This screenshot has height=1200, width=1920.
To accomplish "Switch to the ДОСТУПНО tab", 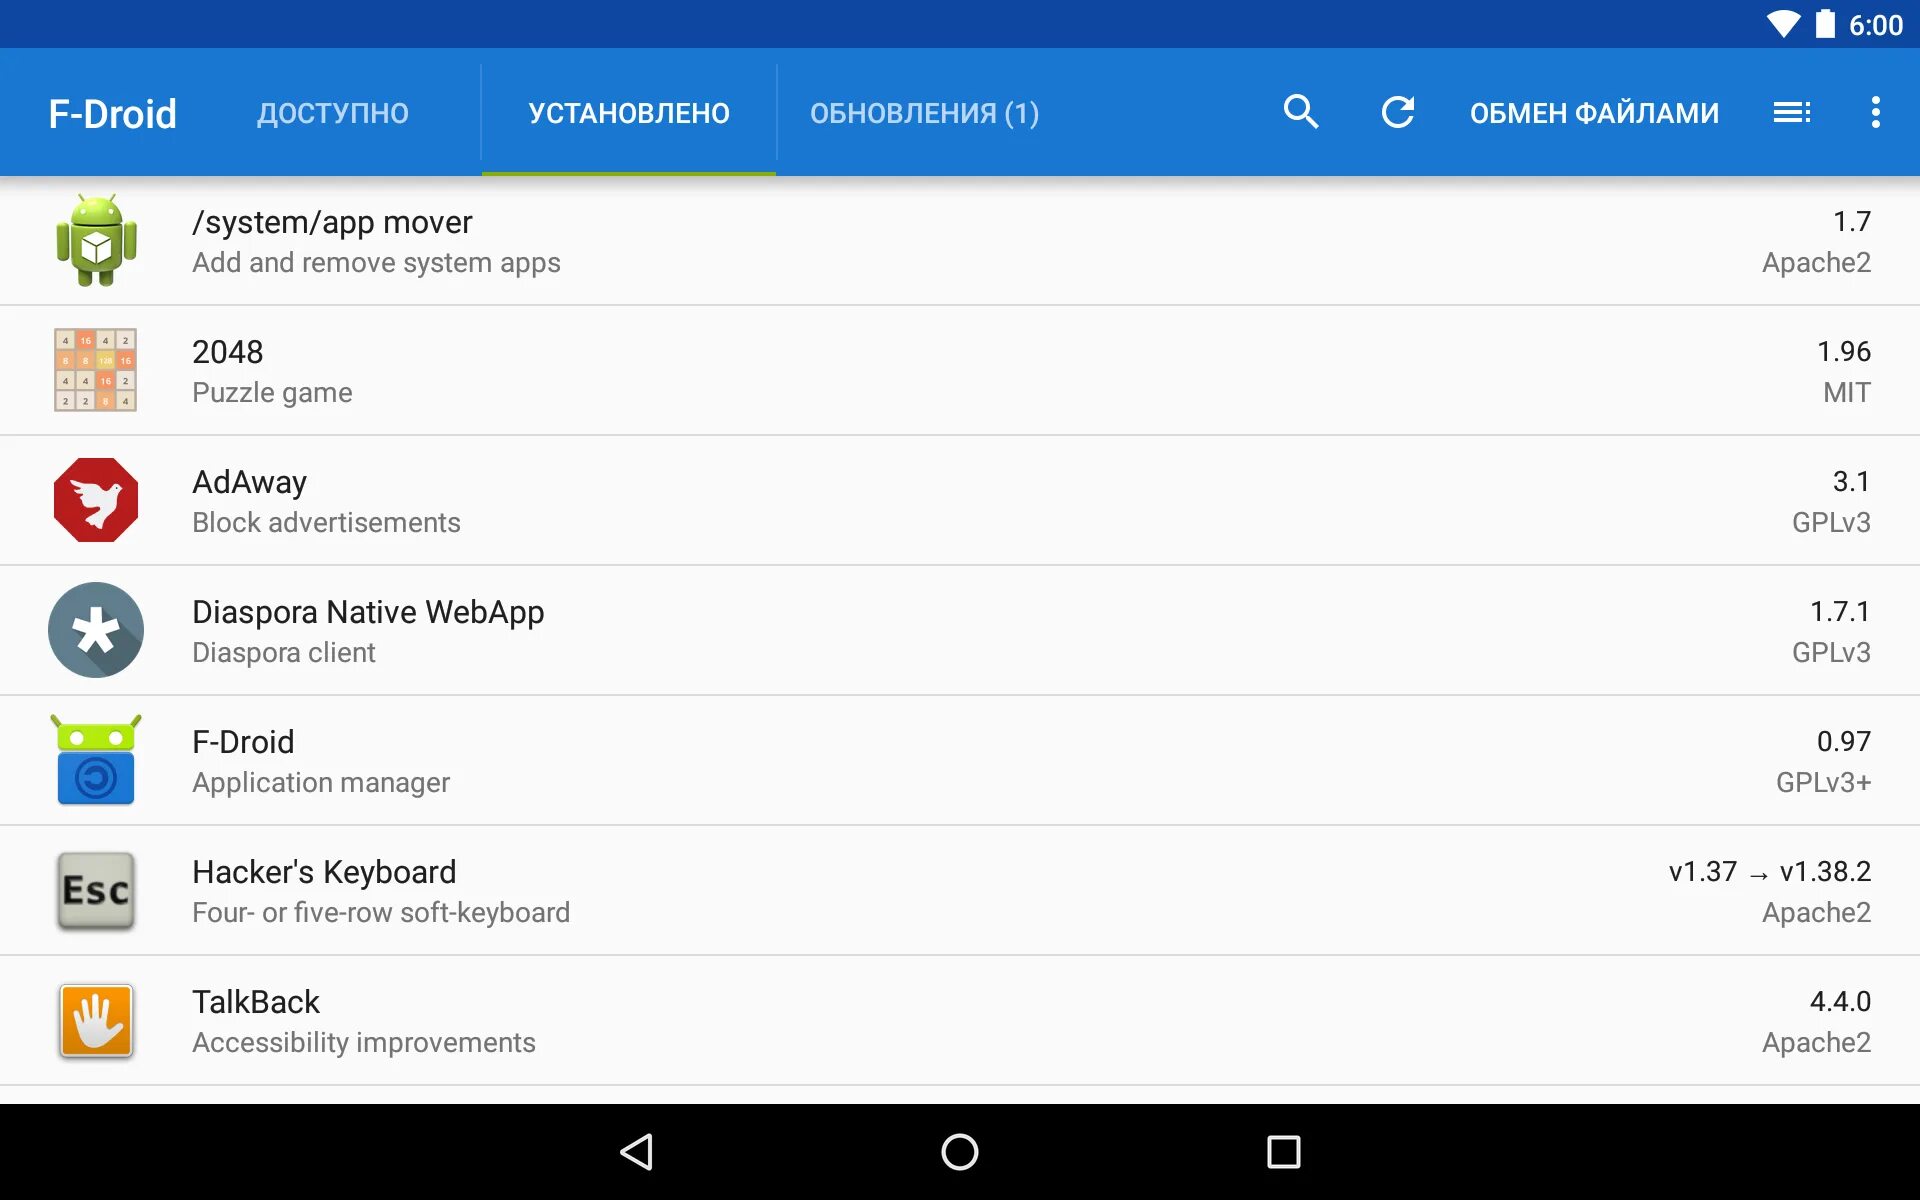I will click(332, 113).
